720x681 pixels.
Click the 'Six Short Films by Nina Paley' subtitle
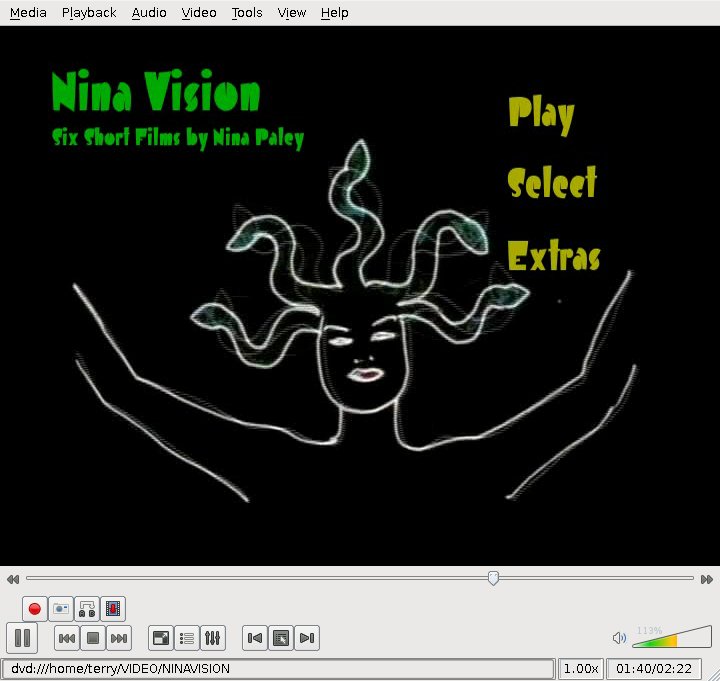tap(178, 138)
